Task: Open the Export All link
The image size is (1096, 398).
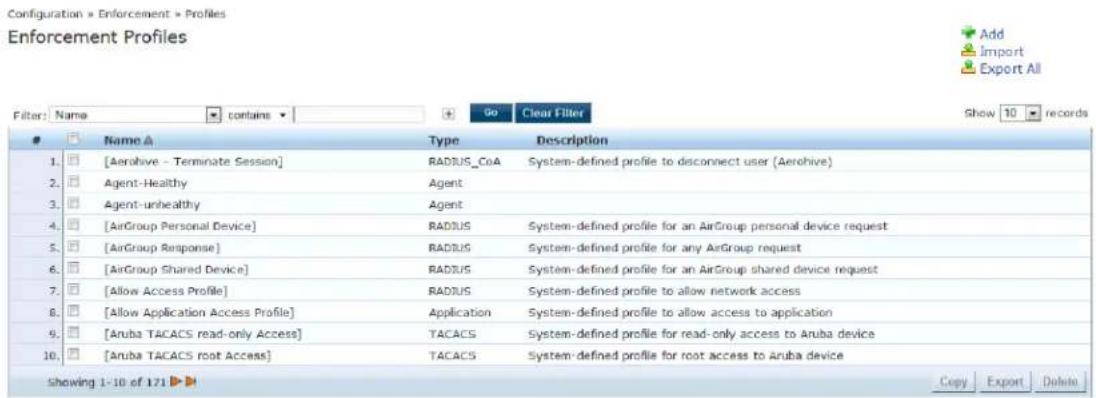Action: tap(1010, 69)
